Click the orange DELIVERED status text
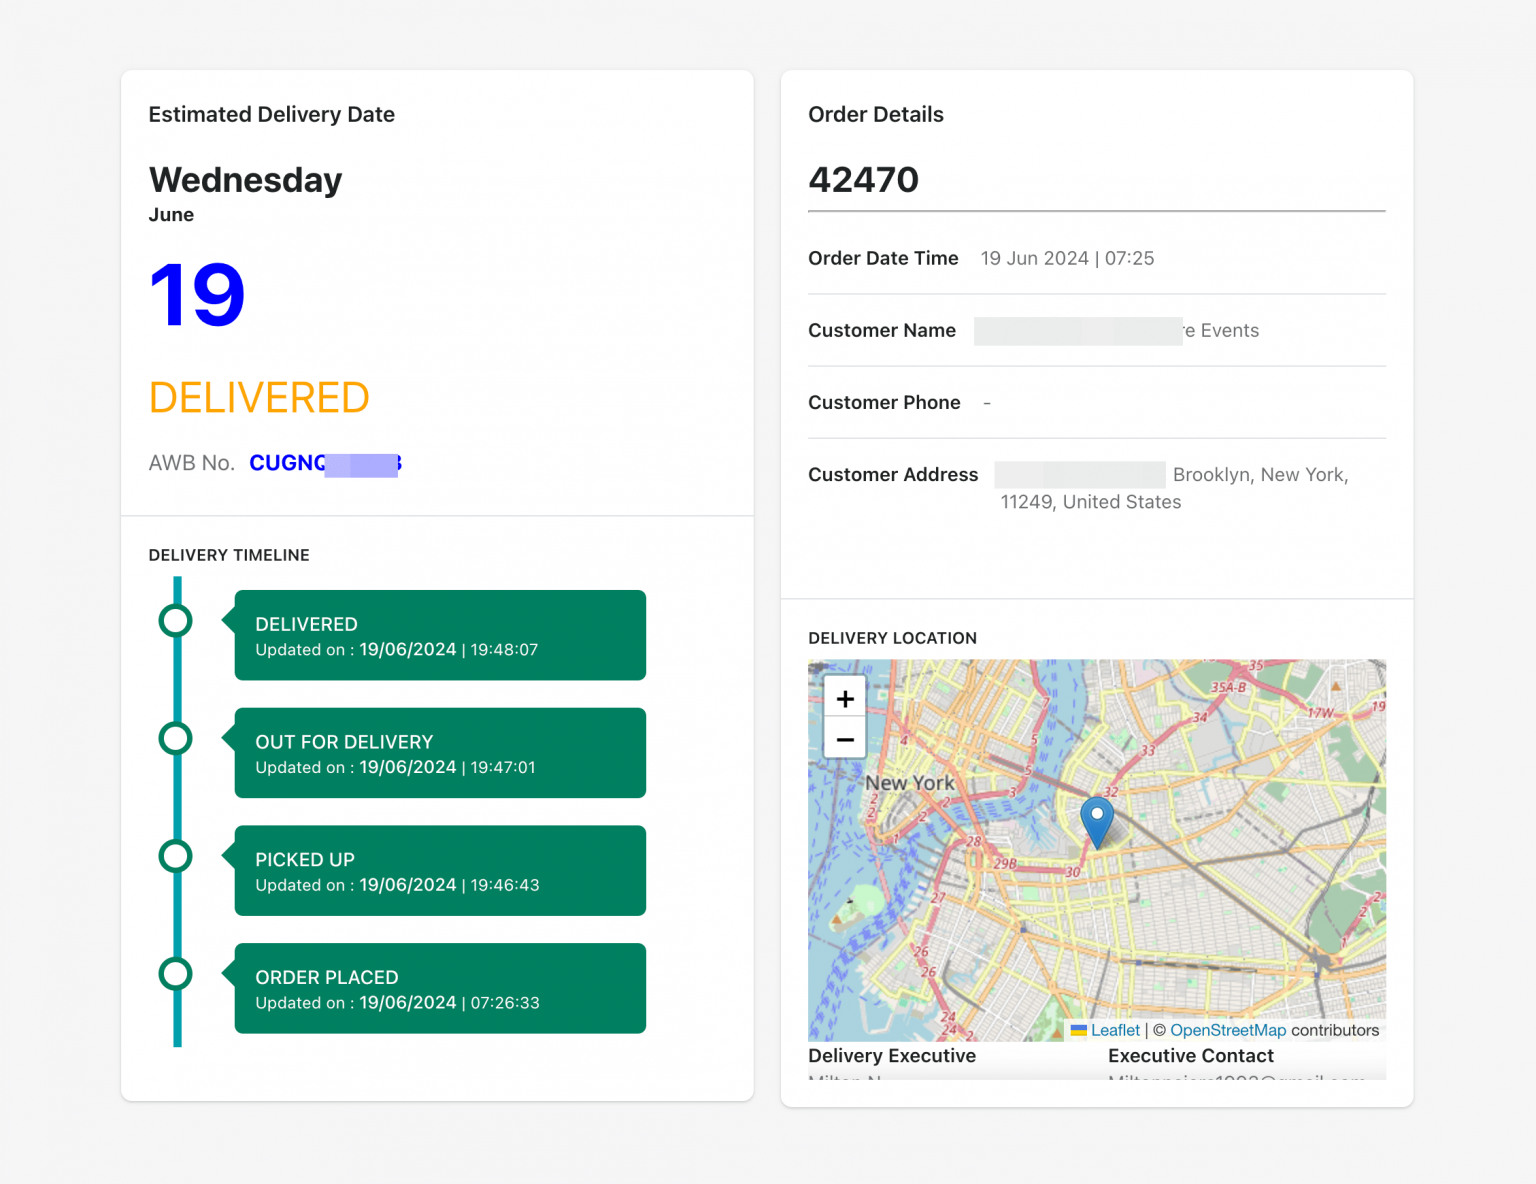The width and height of the screenshot is (1536, 1184). (259, 398)
